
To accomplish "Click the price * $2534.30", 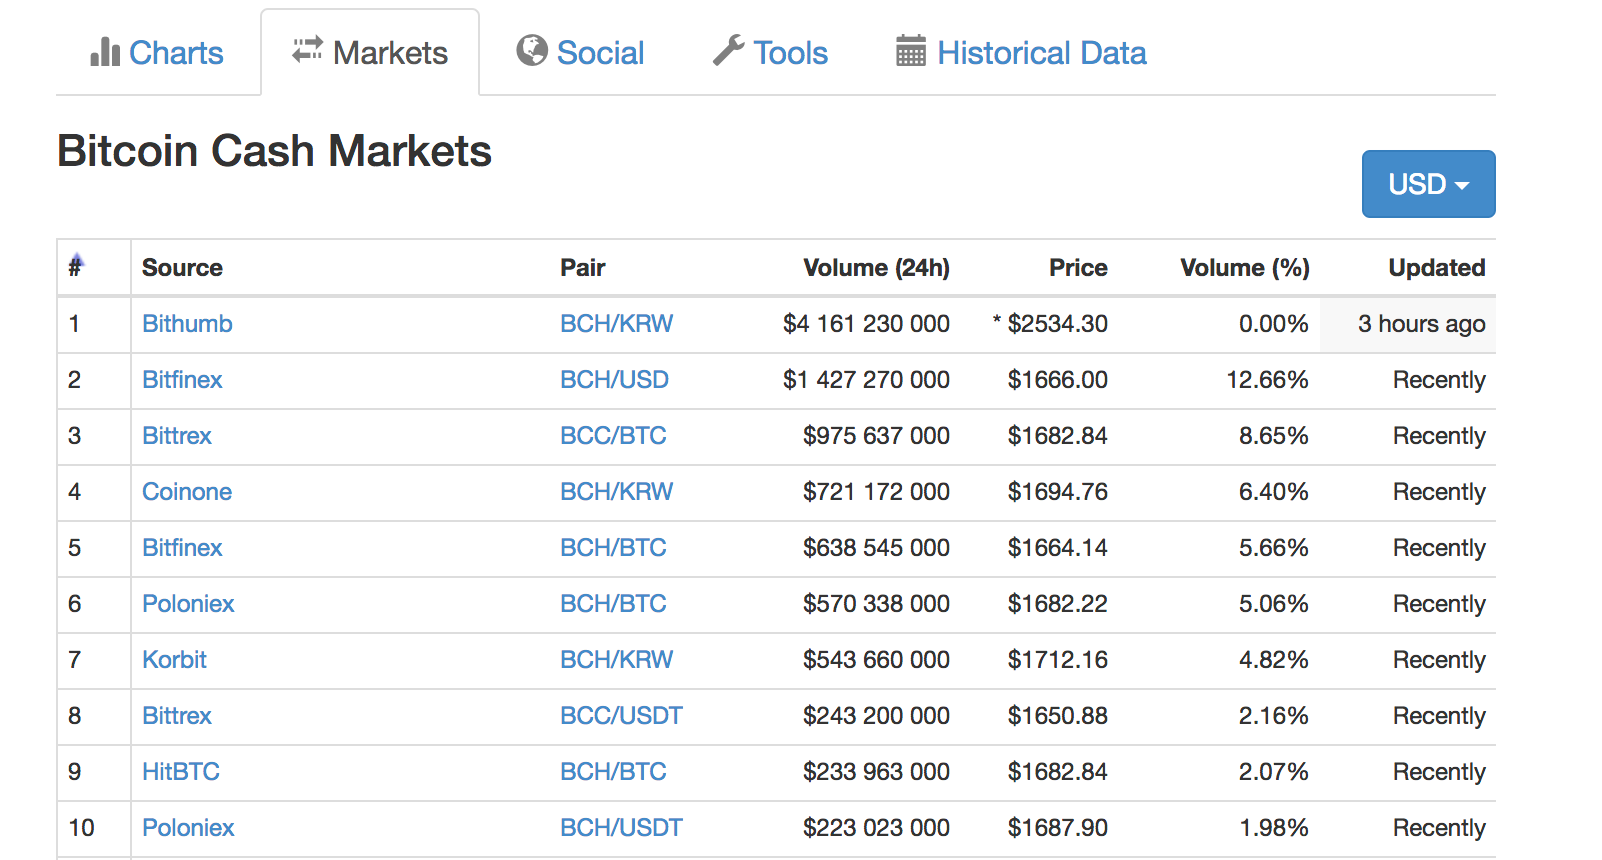I will pyautogui.click(x=1050, y=324).
